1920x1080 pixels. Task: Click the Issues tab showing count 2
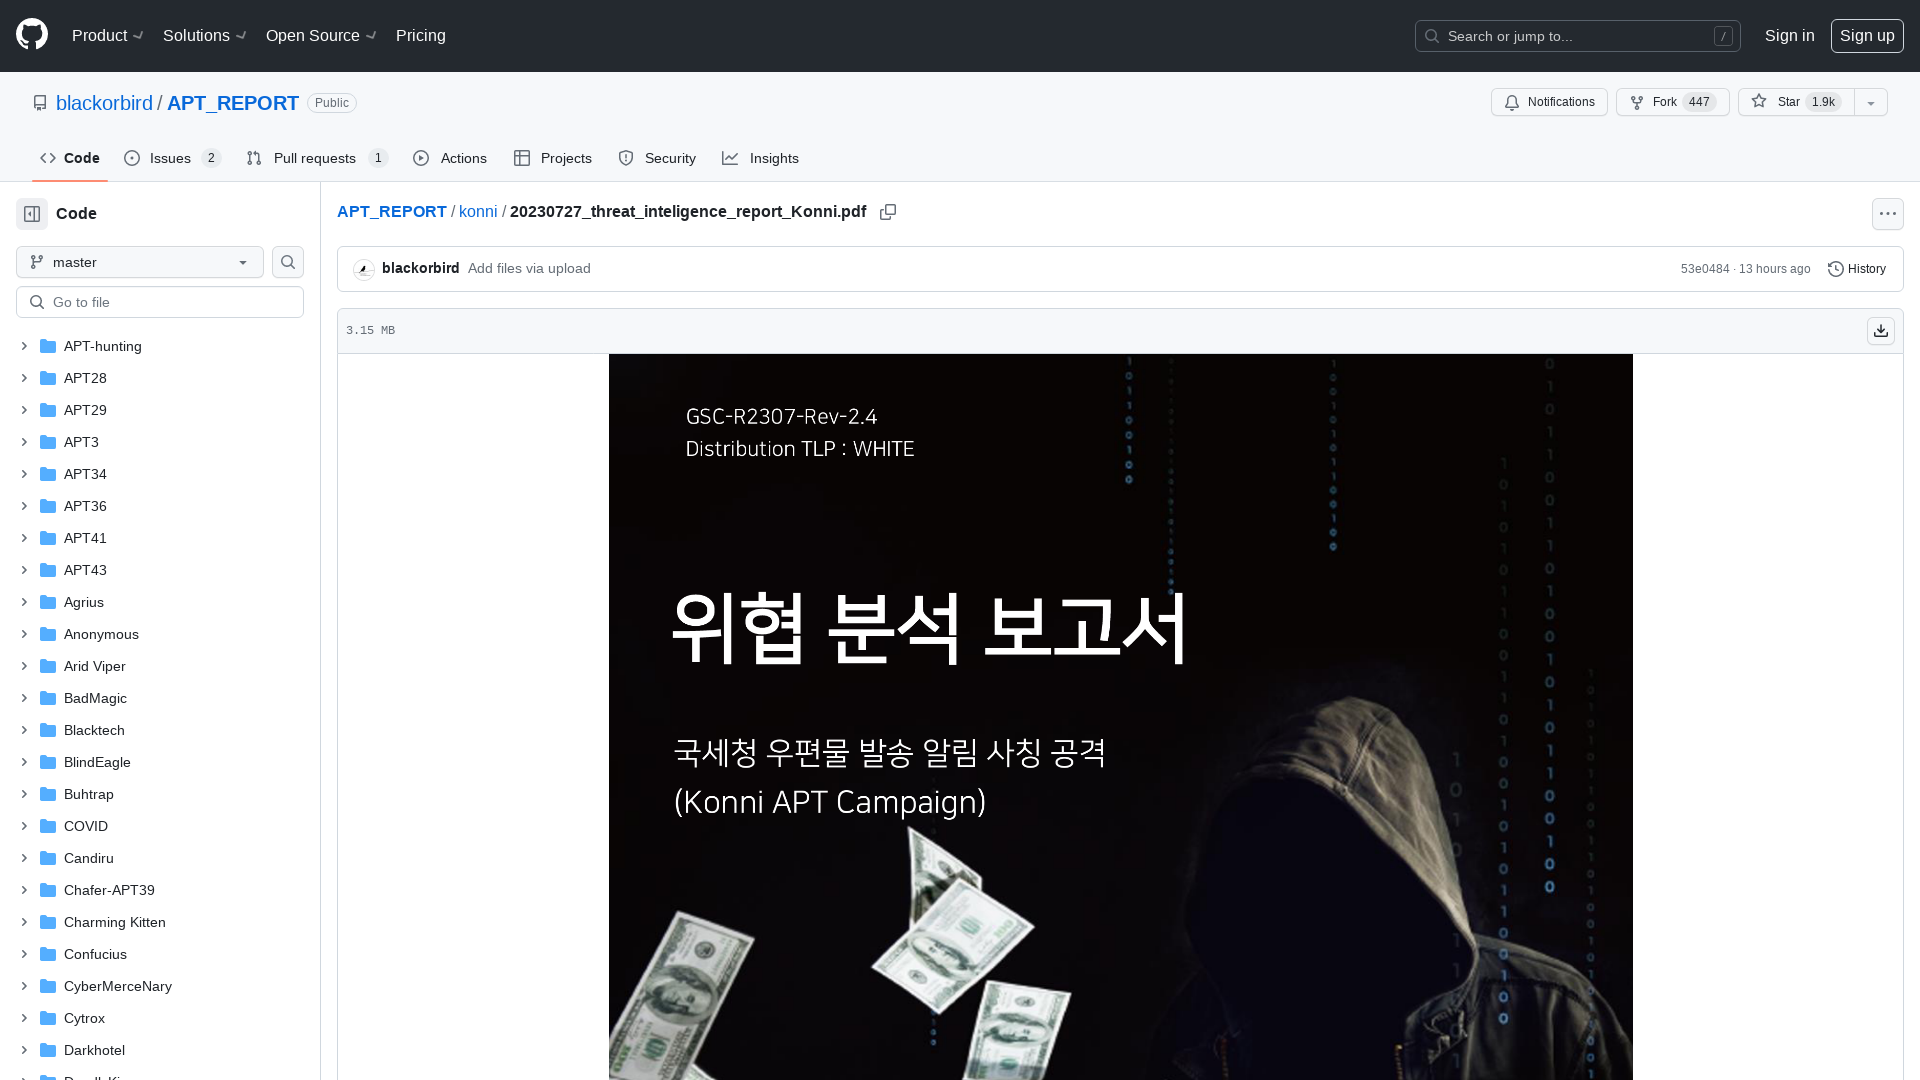point(173,157)
